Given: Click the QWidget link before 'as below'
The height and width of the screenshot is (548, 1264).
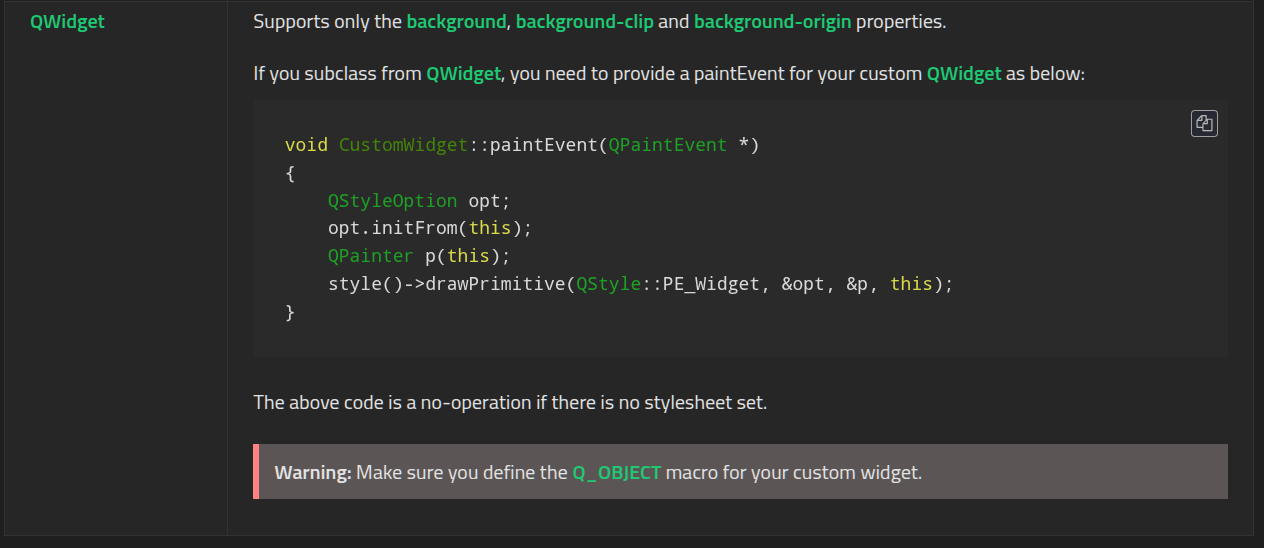Looking at the screenshot, I should pos(964,74).
